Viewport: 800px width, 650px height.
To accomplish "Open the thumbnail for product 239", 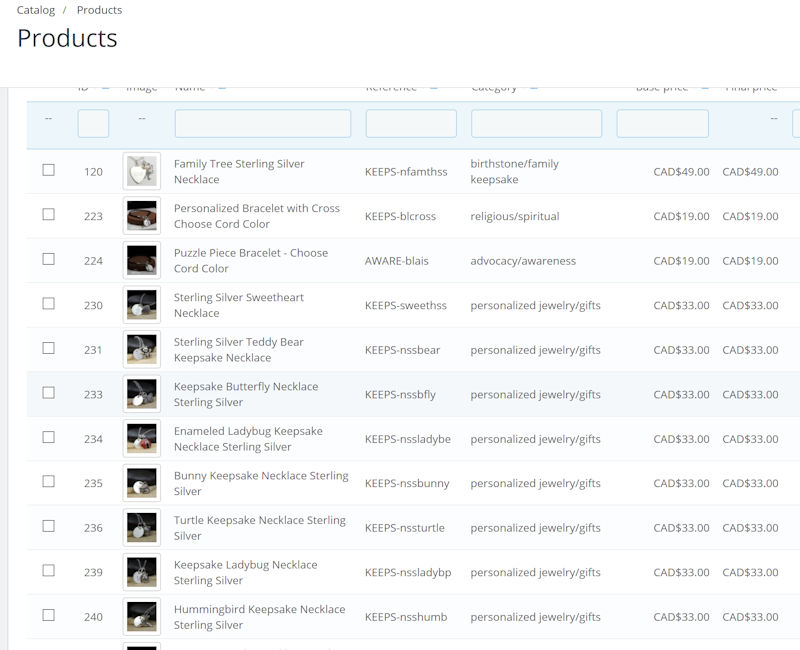I will 142,572.
